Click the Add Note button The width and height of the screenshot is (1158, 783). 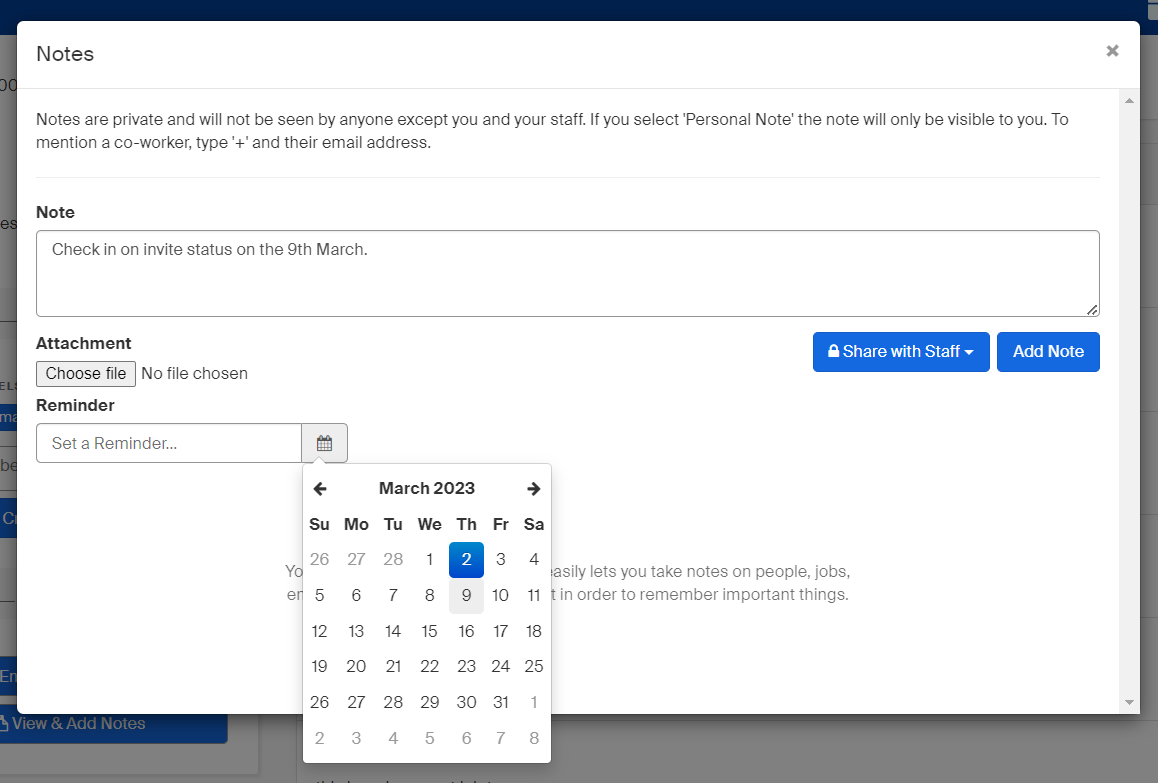point(1048,352)
